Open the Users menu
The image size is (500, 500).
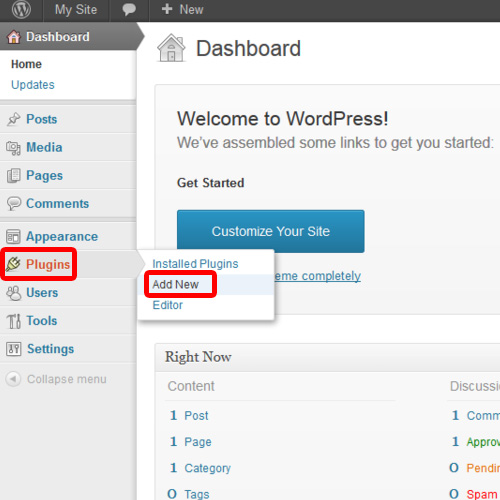[x=42, y=293]
